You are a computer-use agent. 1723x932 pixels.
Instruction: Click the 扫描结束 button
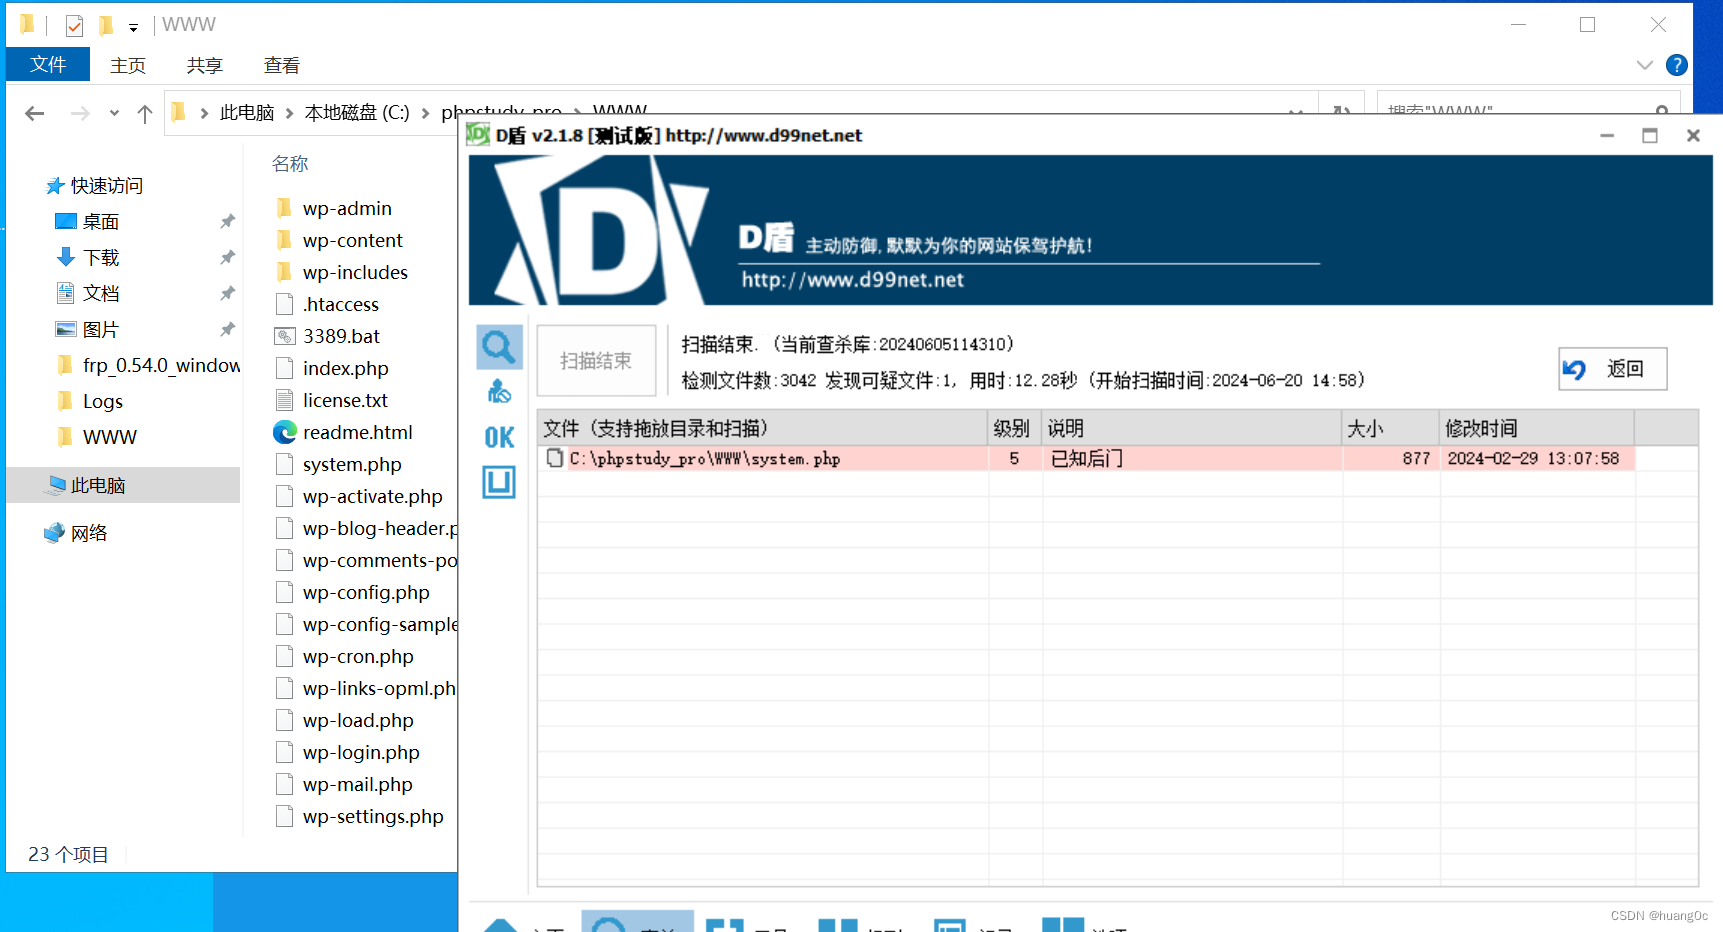pos(596,360)
